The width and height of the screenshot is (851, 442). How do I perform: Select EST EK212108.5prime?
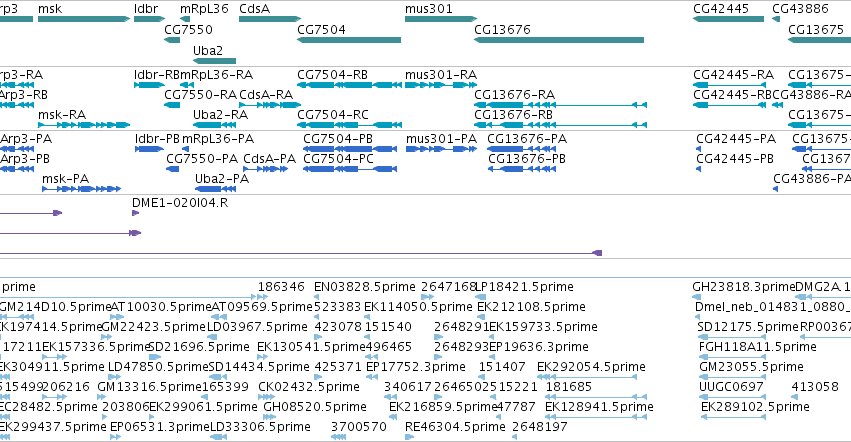[481, 317]
